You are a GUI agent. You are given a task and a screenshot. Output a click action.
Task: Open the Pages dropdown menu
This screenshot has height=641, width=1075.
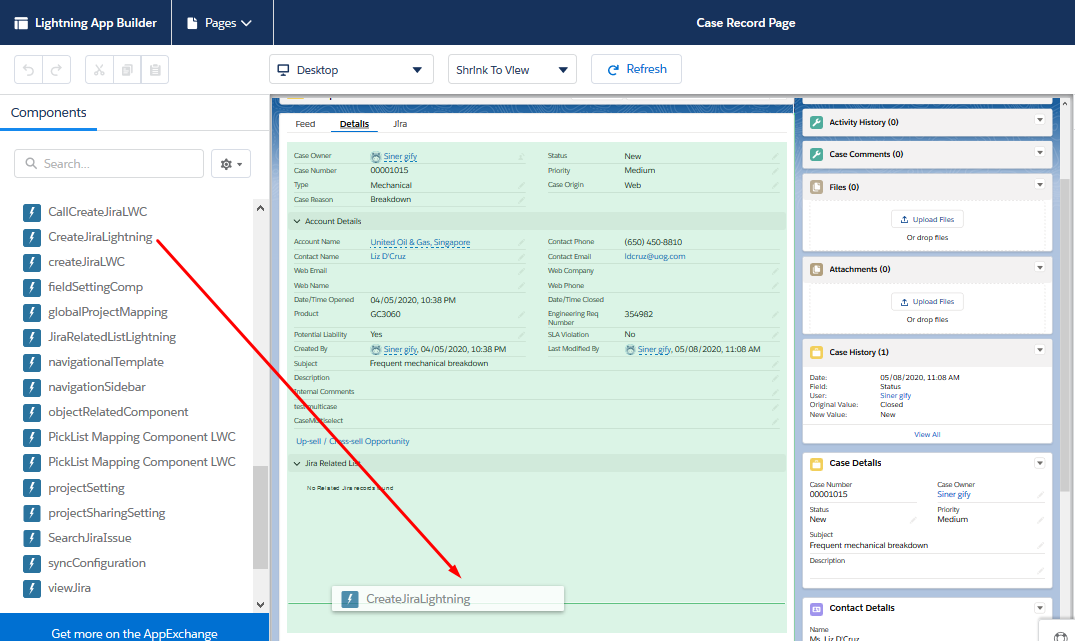click(219, 23)
